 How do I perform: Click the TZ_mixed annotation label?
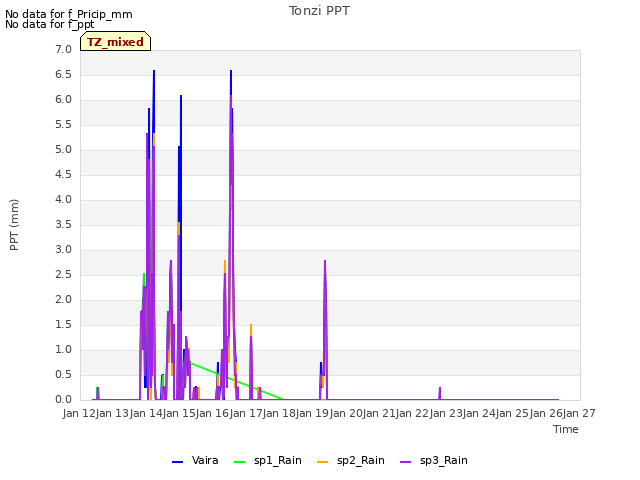pyautogui.click(x=116, y=42)
